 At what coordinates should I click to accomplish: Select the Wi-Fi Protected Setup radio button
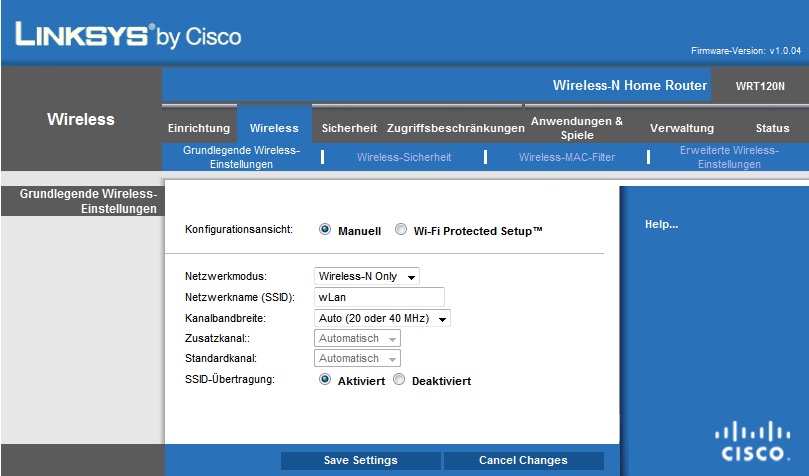click(401, 229)
